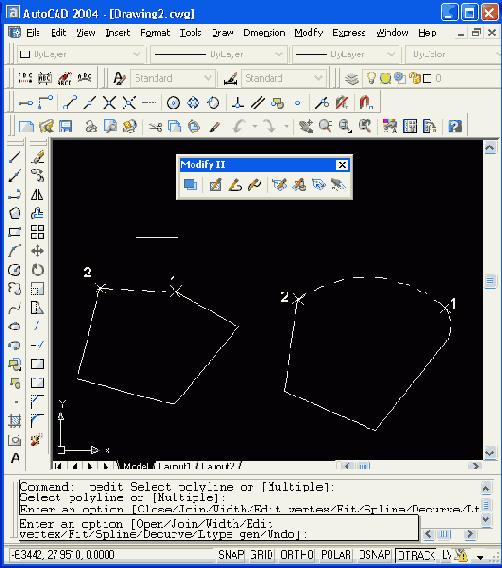Select the Rotate tool icon
Image resolution: width=502 pixels, height=568 pixels.
pyautogui.click(x=37, y=270)
